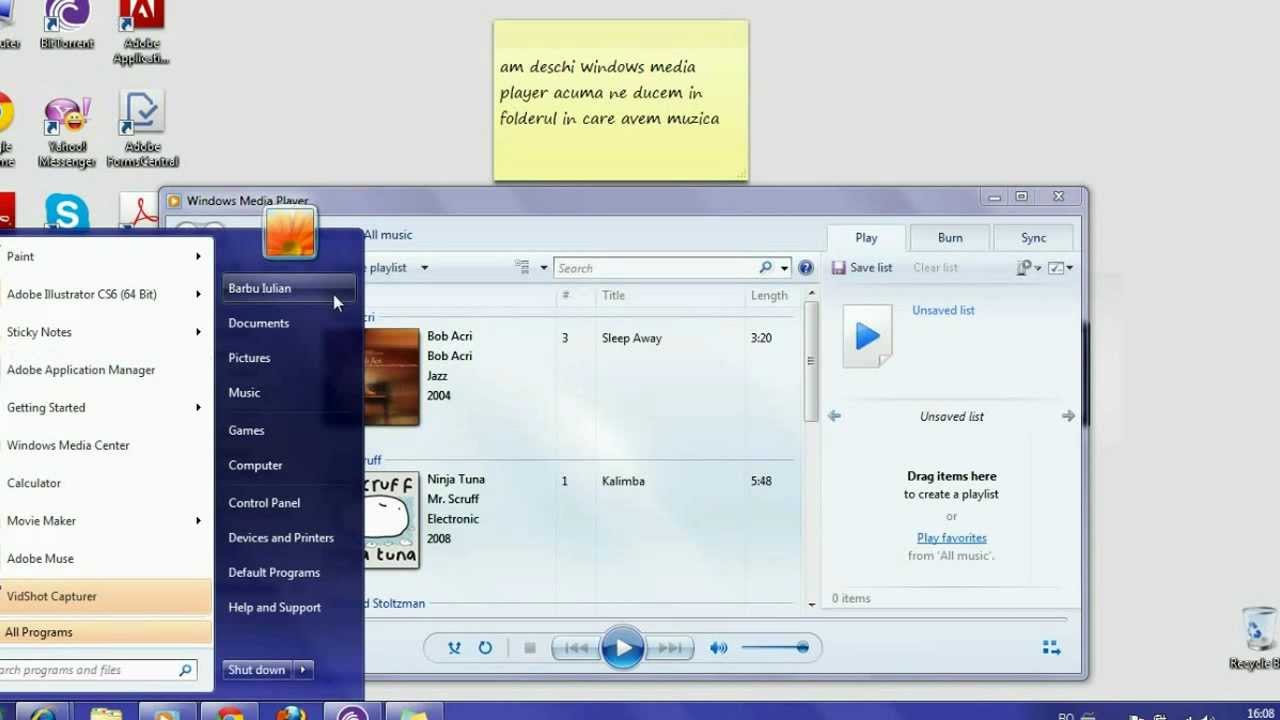Sort by the Length column header
The image size is (1280, 720).
click(770, 295)
